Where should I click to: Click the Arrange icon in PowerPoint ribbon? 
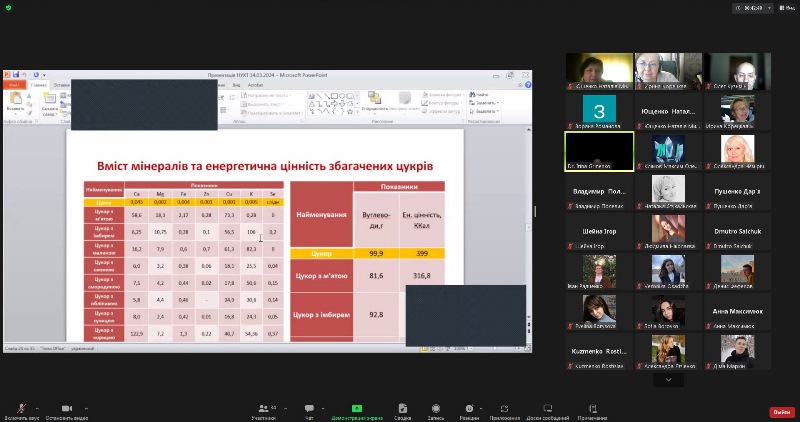point(374,98)
